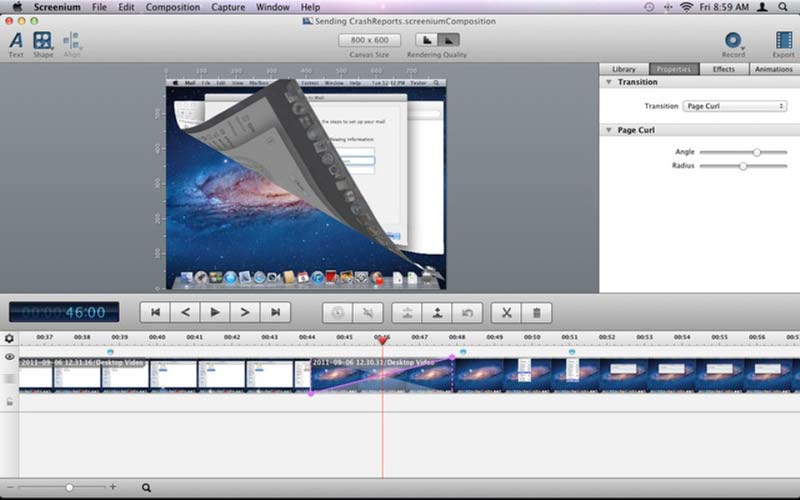Screen dimensions: 800x500
Task: Switch to the Effects tab
Action: coord(723,69)
